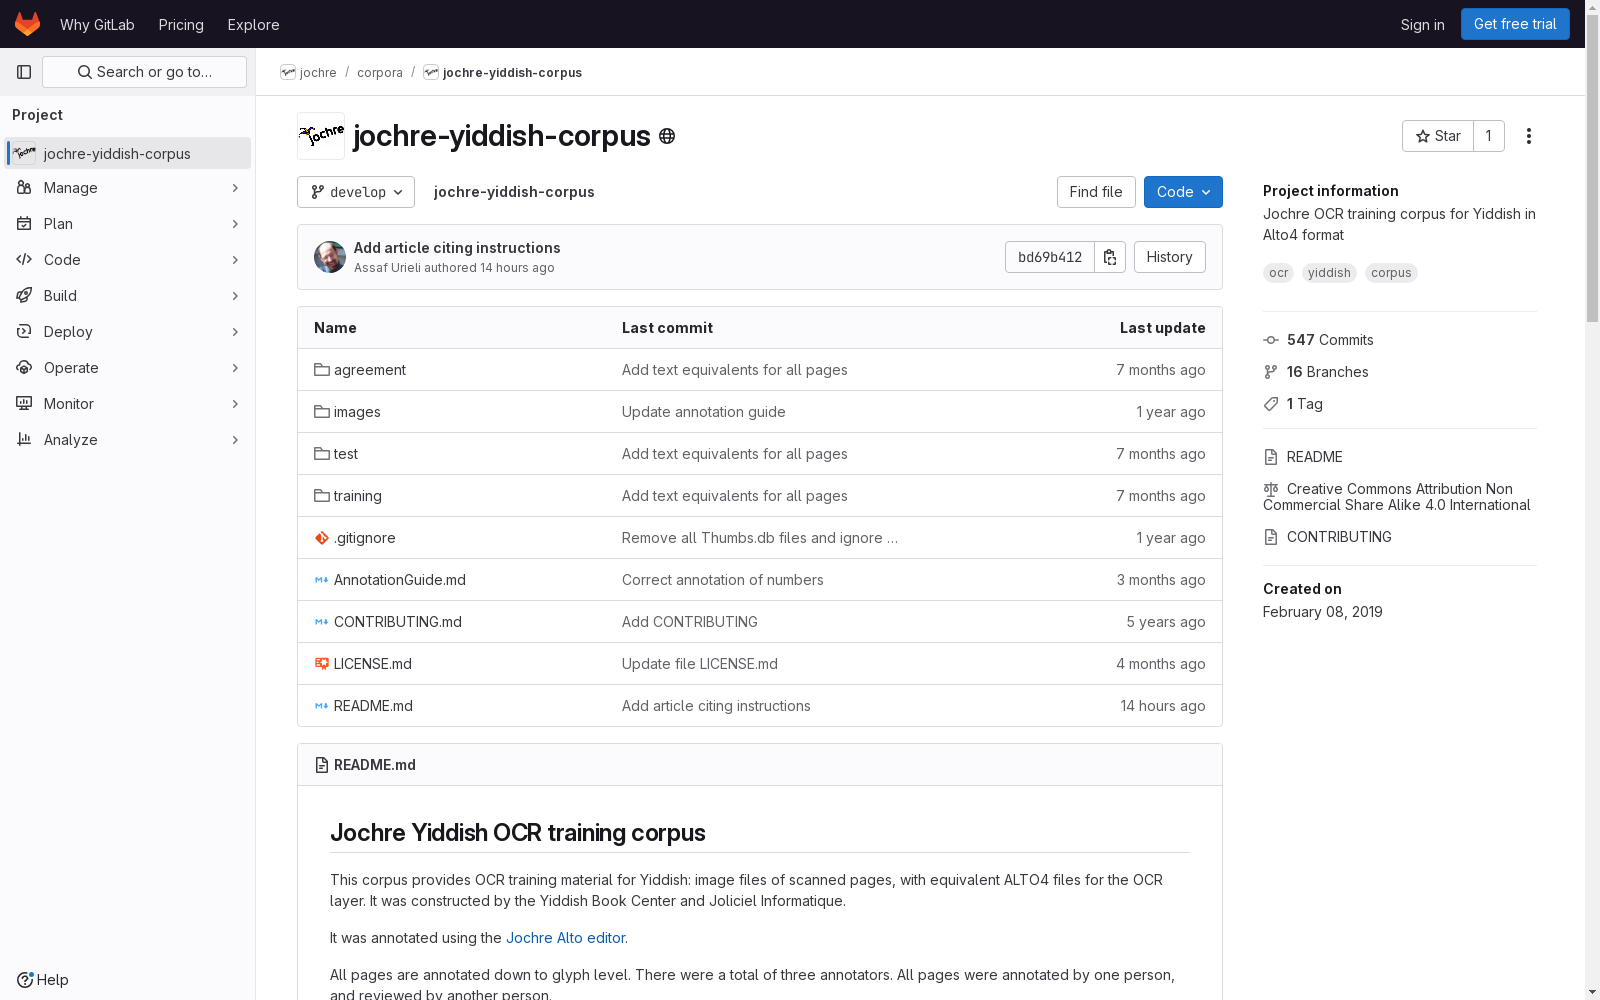Click Get free trial button

click(1515, 24)
